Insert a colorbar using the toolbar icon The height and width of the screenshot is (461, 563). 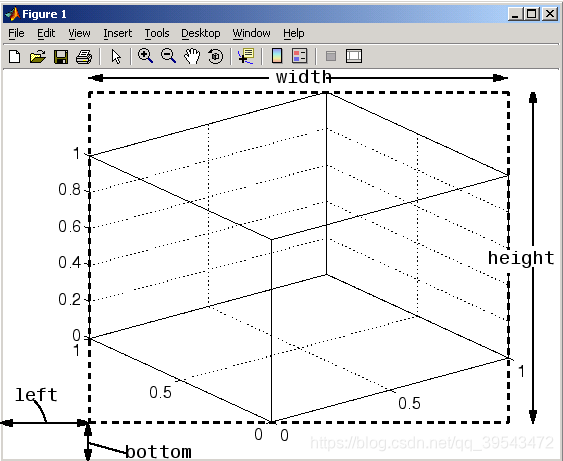pyautogui.click(x=276, y=56)
